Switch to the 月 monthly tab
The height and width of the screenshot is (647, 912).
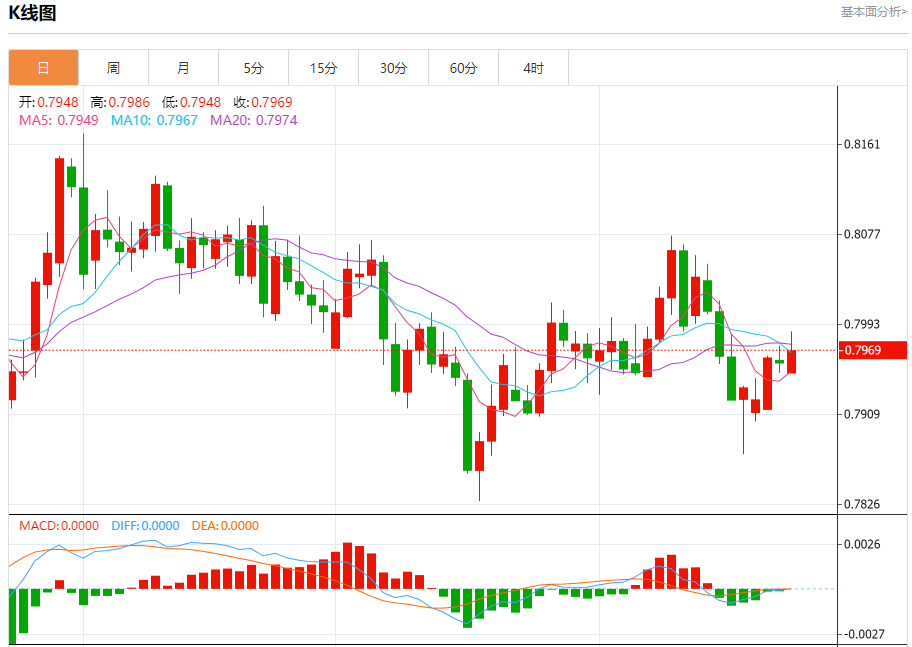[183, 68]
